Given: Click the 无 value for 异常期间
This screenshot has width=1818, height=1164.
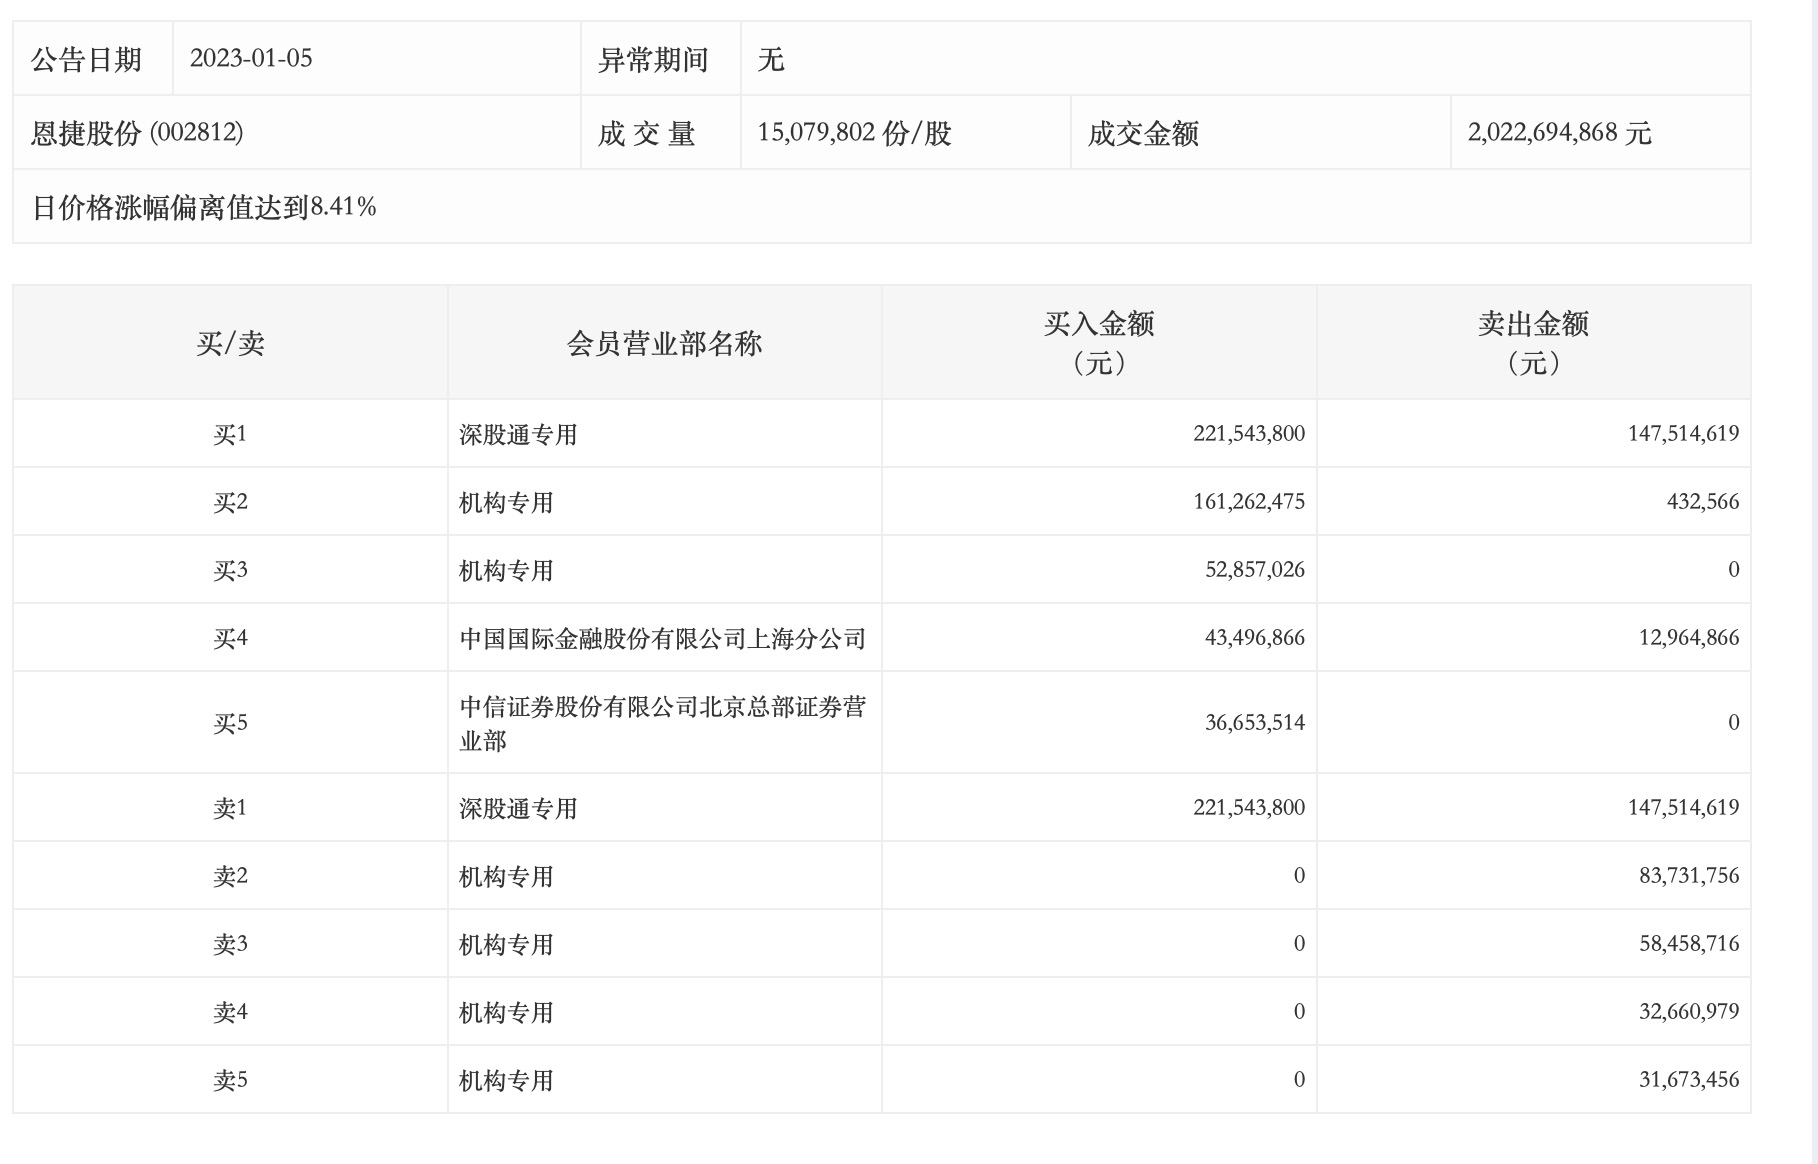Looking at the screenshot, I should click(771, 60).
